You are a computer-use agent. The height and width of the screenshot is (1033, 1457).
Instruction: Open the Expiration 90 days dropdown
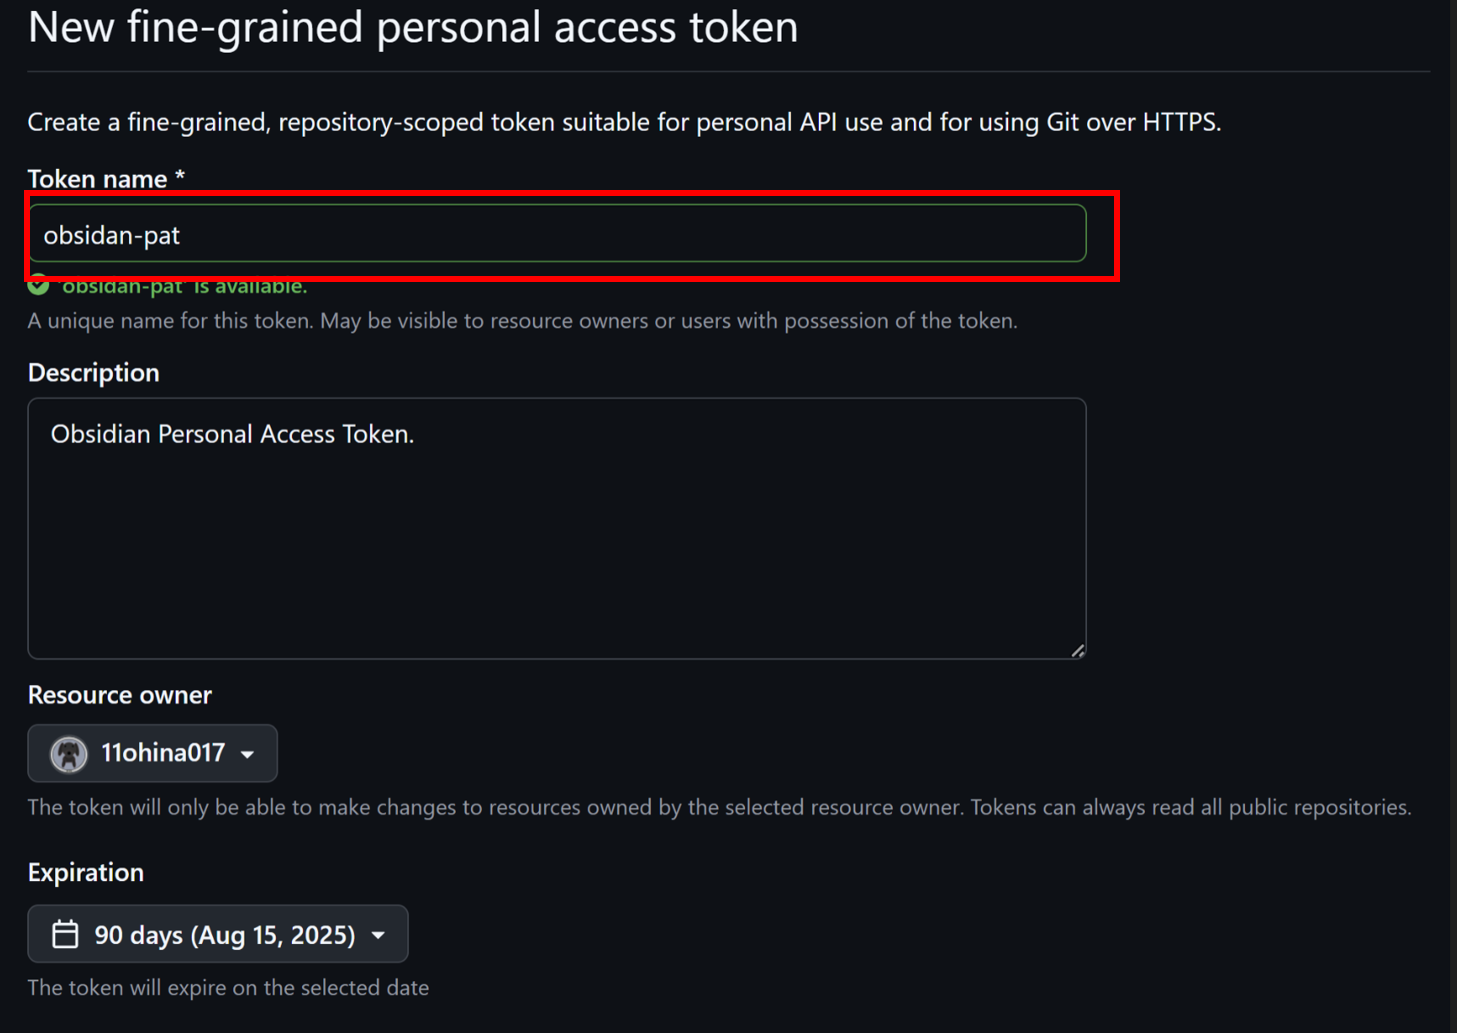(218, 934)
